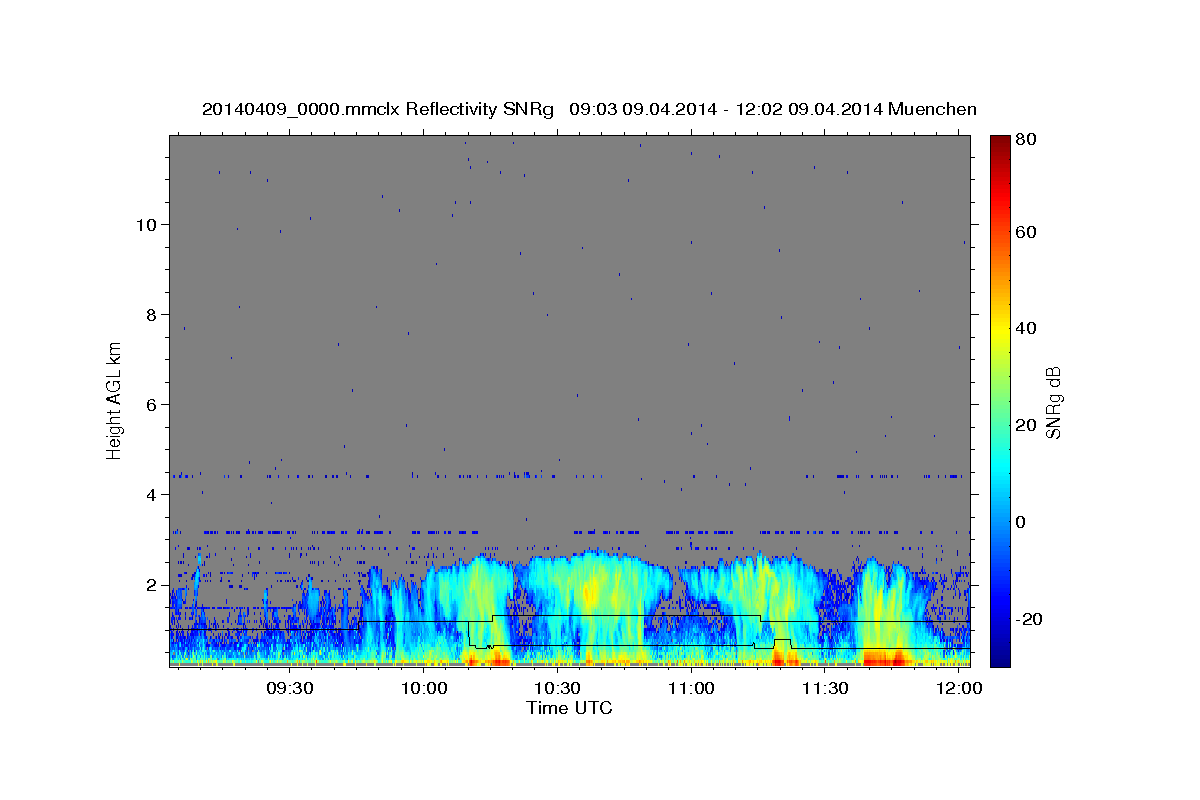
Task: Click the 11:30 time tick label
Action: coord(824,689)
